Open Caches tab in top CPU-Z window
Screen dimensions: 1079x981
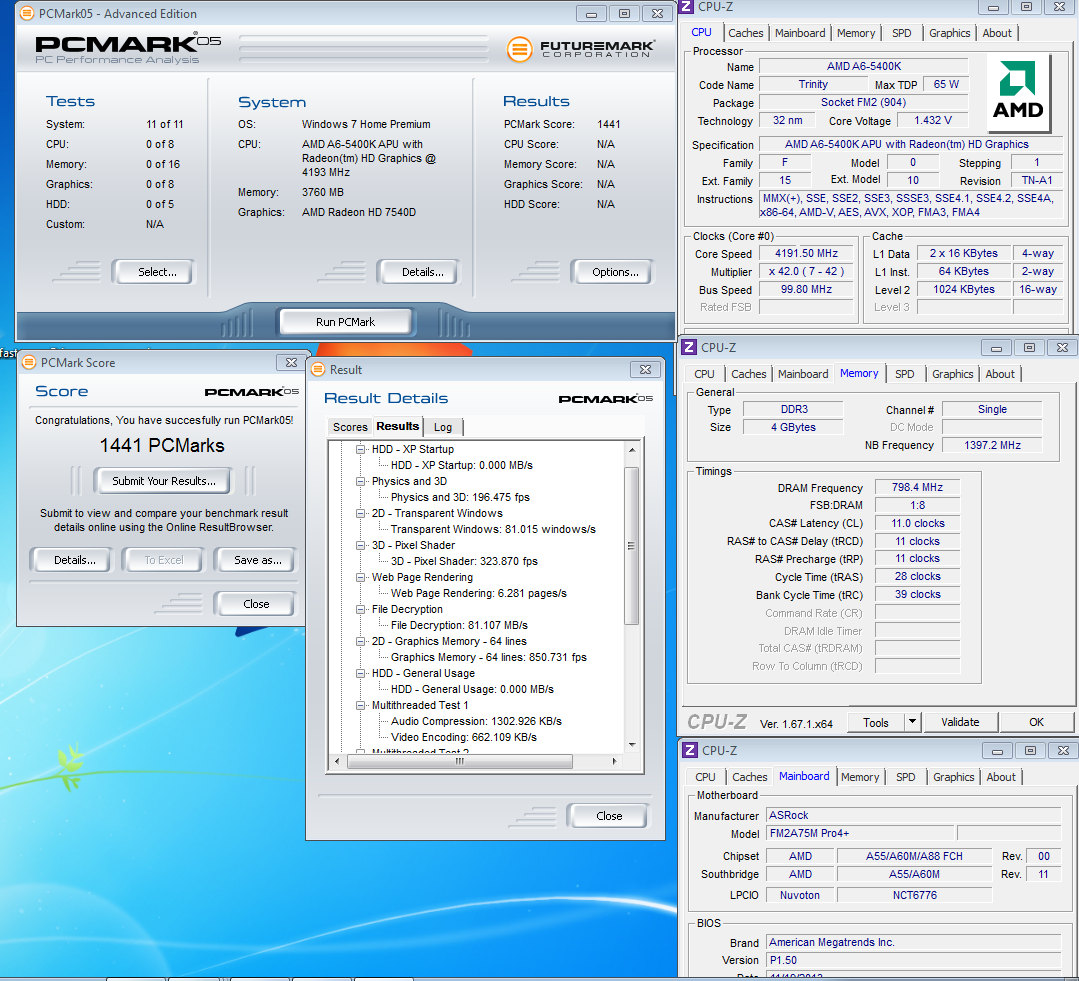[x=745, y=33]
